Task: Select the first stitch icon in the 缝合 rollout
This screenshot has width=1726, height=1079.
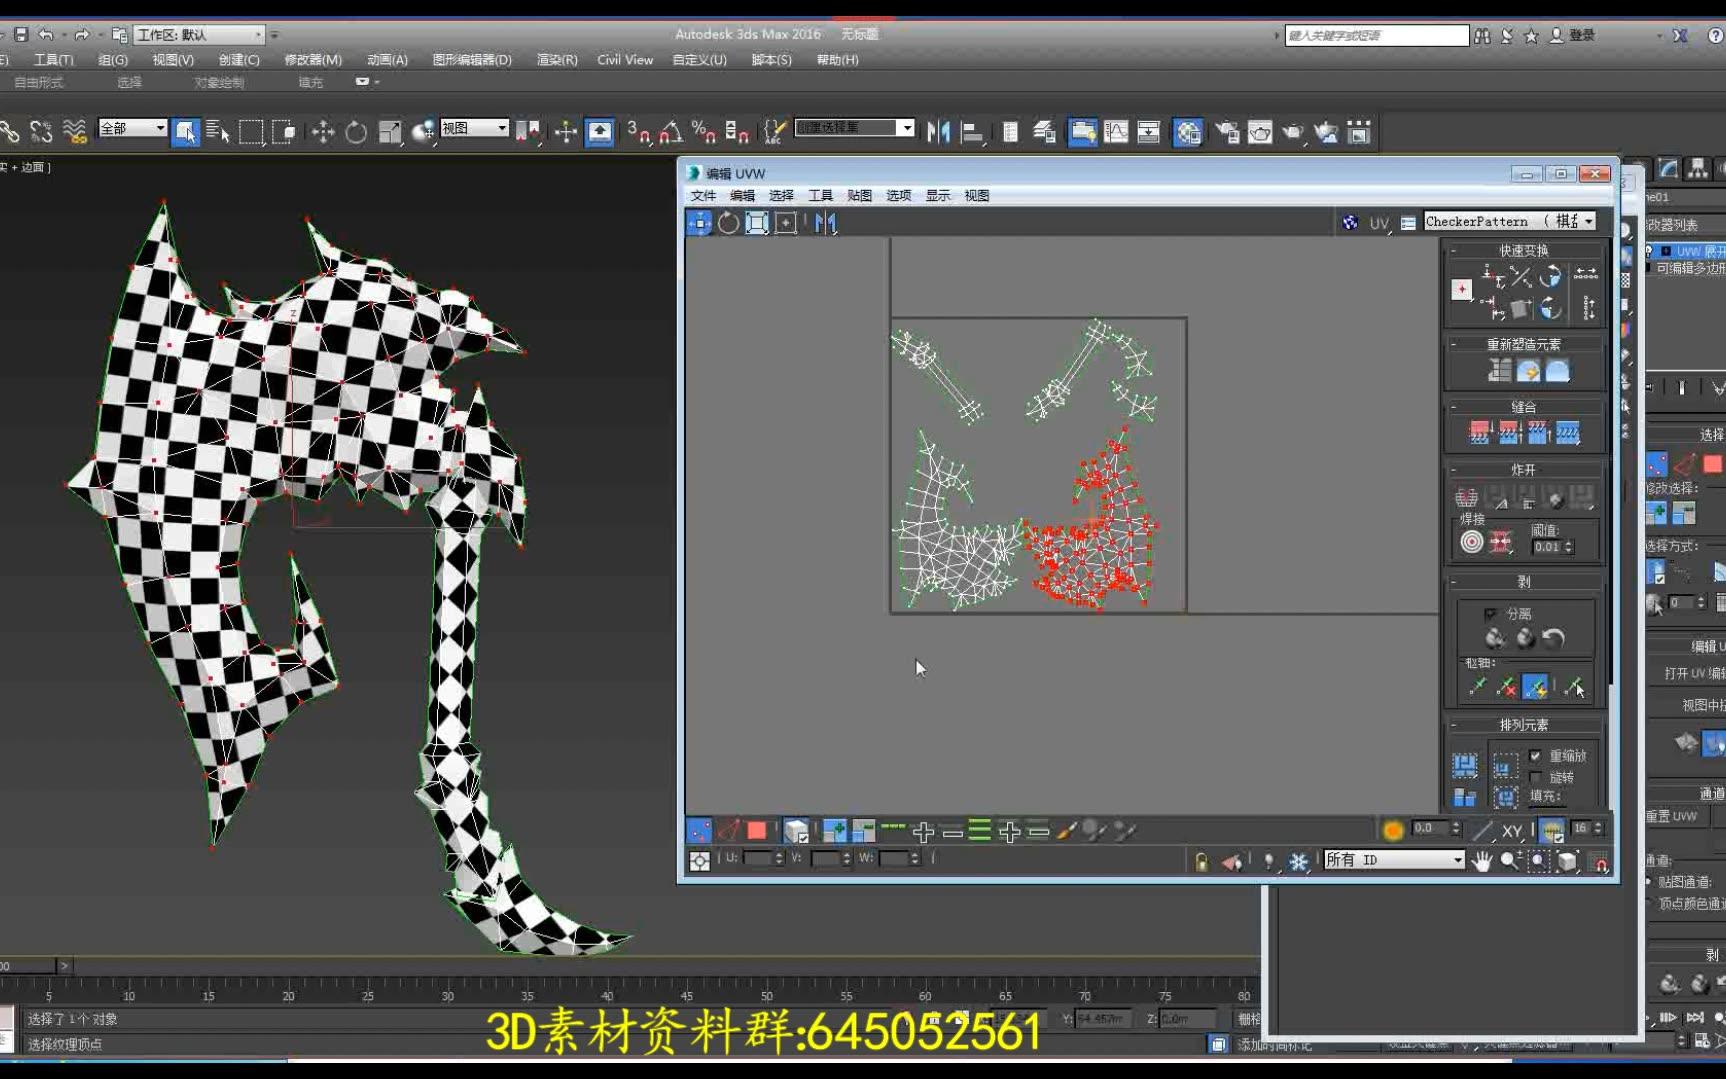Action: [x=1478, y=432]
